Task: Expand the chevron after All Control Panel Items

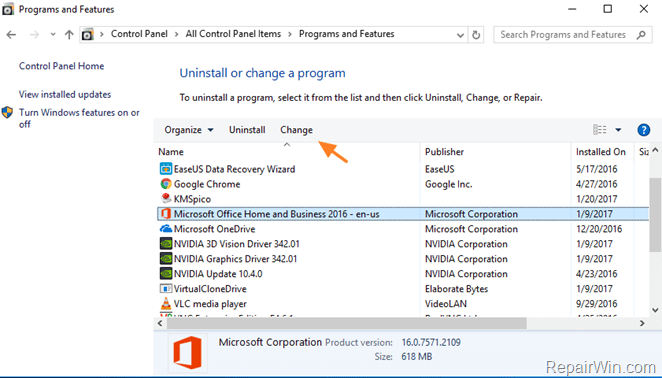Action: [x=290, y=34]
